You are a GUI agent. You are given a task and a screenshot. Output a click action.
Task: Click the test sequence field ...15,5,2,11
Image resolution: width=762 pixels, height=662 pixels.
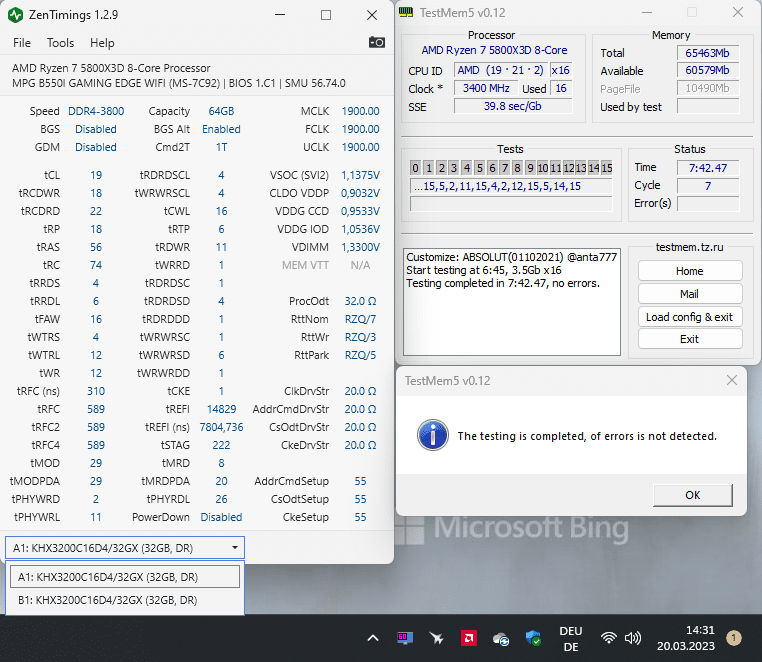coord(511,186)
